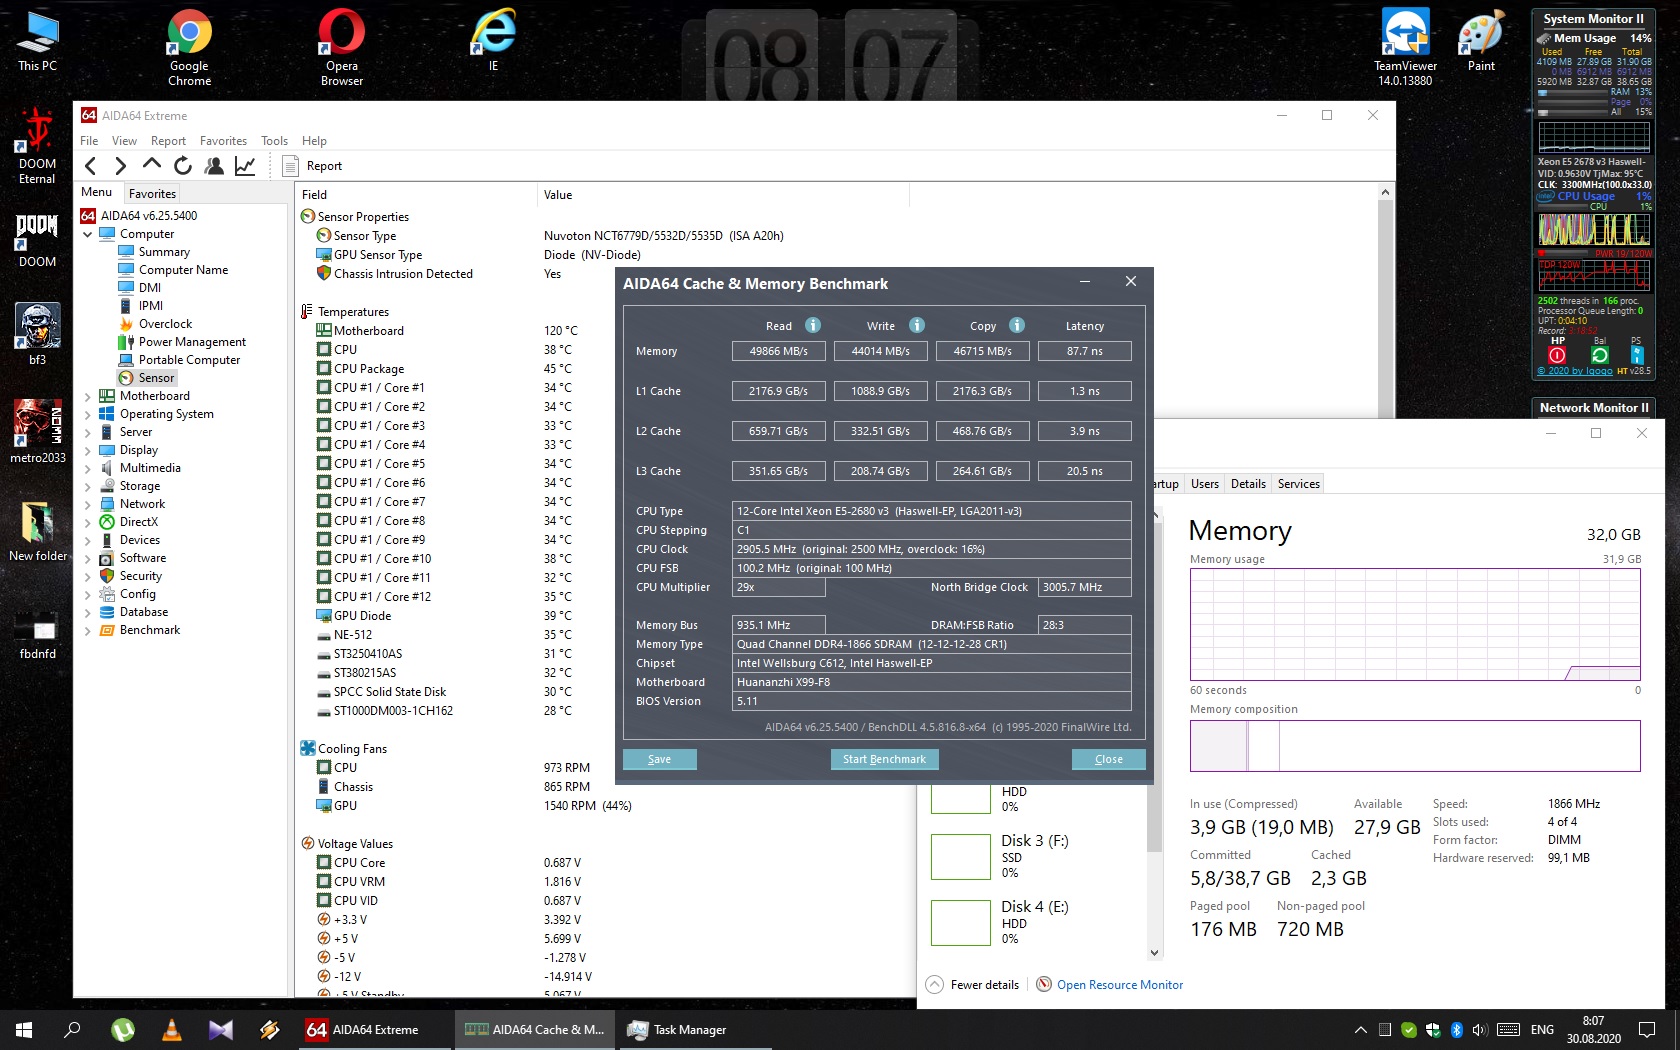Show info for the Copy column in benchmark

click(x=1017, y=325)
